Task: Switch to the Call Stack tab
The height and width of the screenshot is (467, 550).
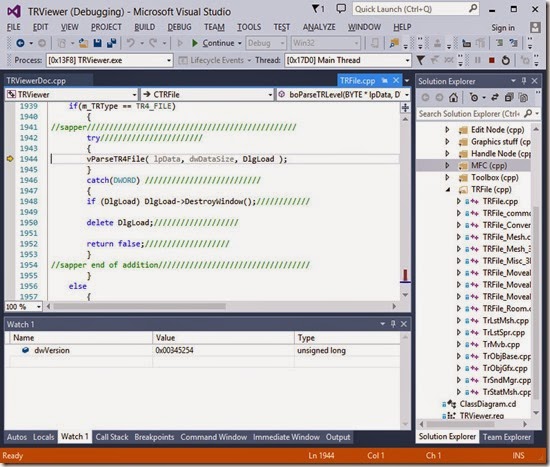Action: point(112,437)
